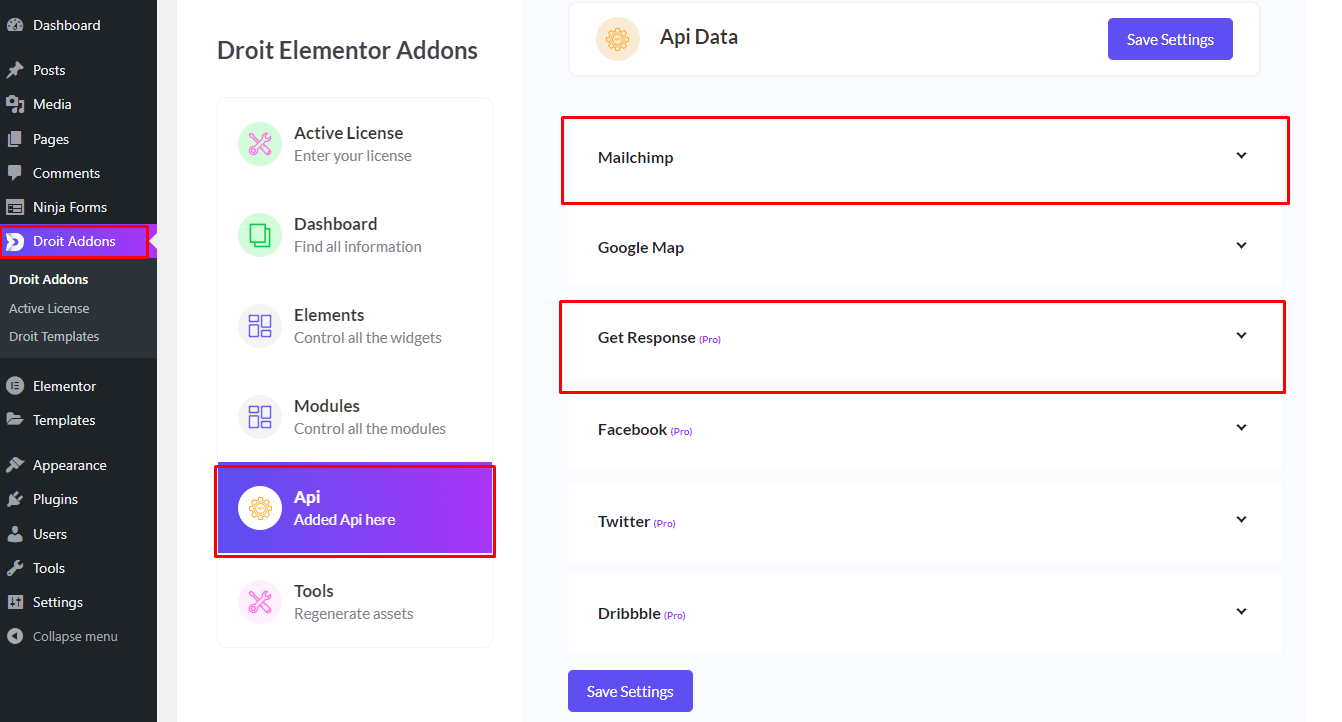This screenshot has width=1342, height=722.
Task: Expand the Facebook API section
Action: (x=1241, y=428)
